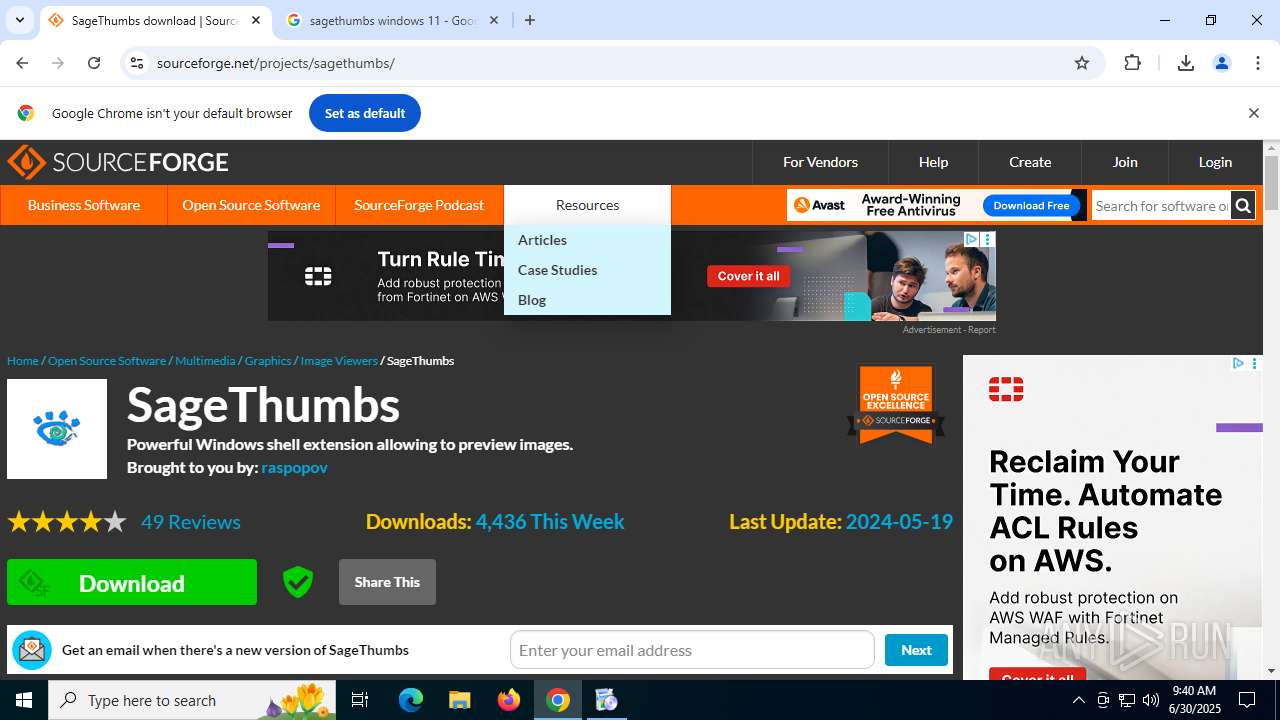
Task: Click the SageThumbs project eye logo
Action: point(57,429)
